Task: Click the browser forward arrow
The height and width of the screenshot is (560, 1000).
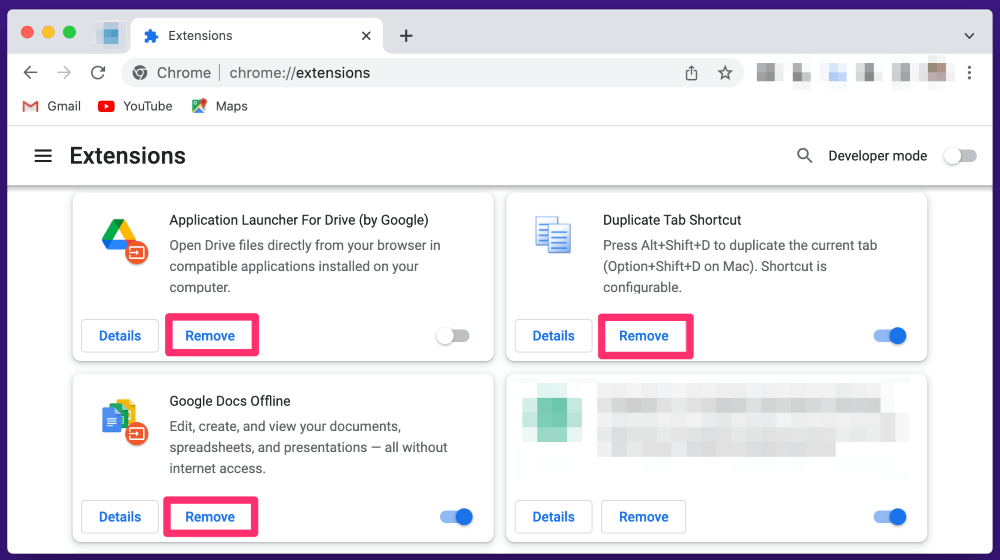Action: tap(64, 73)
